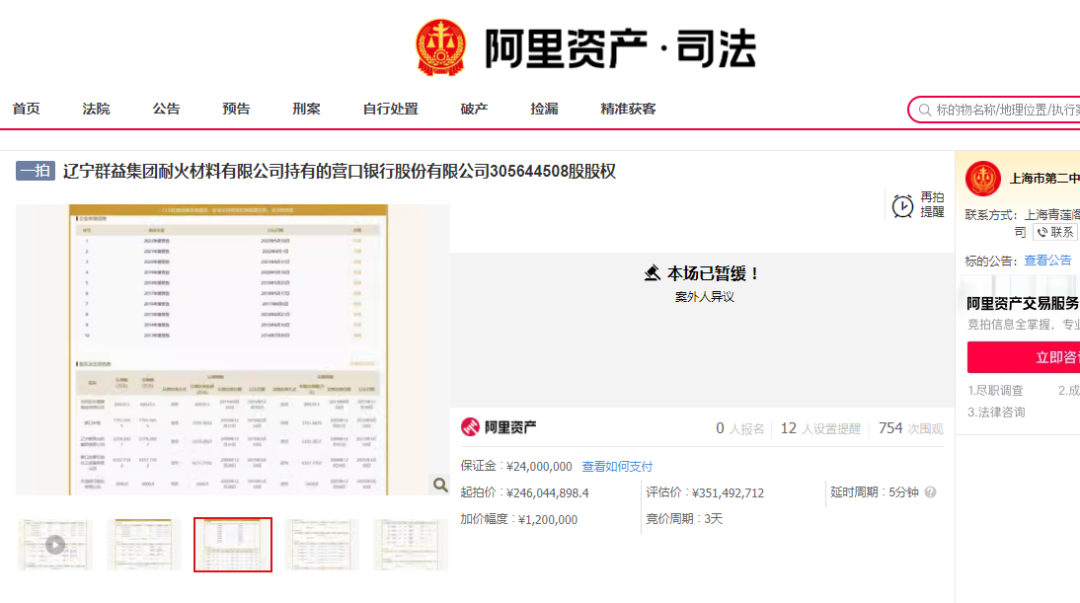
Task: Click the red 立即咨询 button
Action: tap(1024, 357)
